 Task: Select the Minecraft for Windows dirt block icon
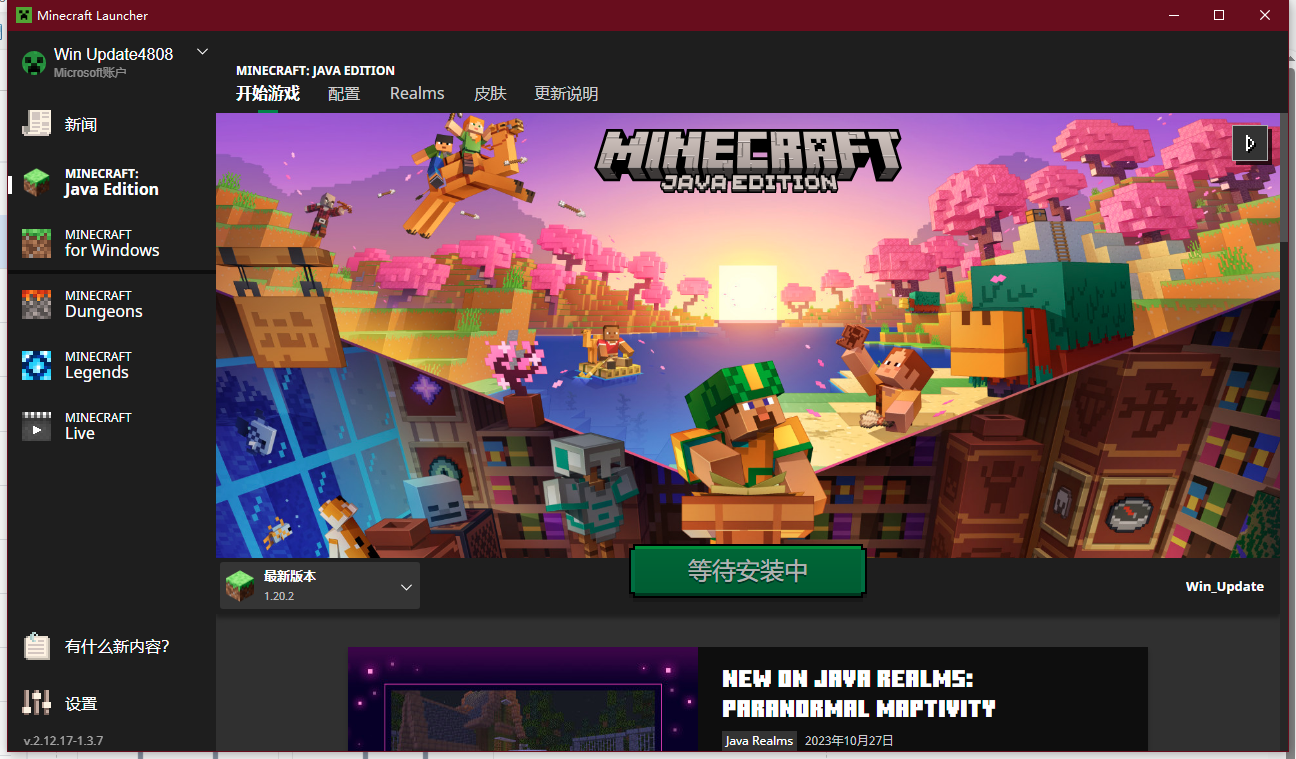coord(37,243)
